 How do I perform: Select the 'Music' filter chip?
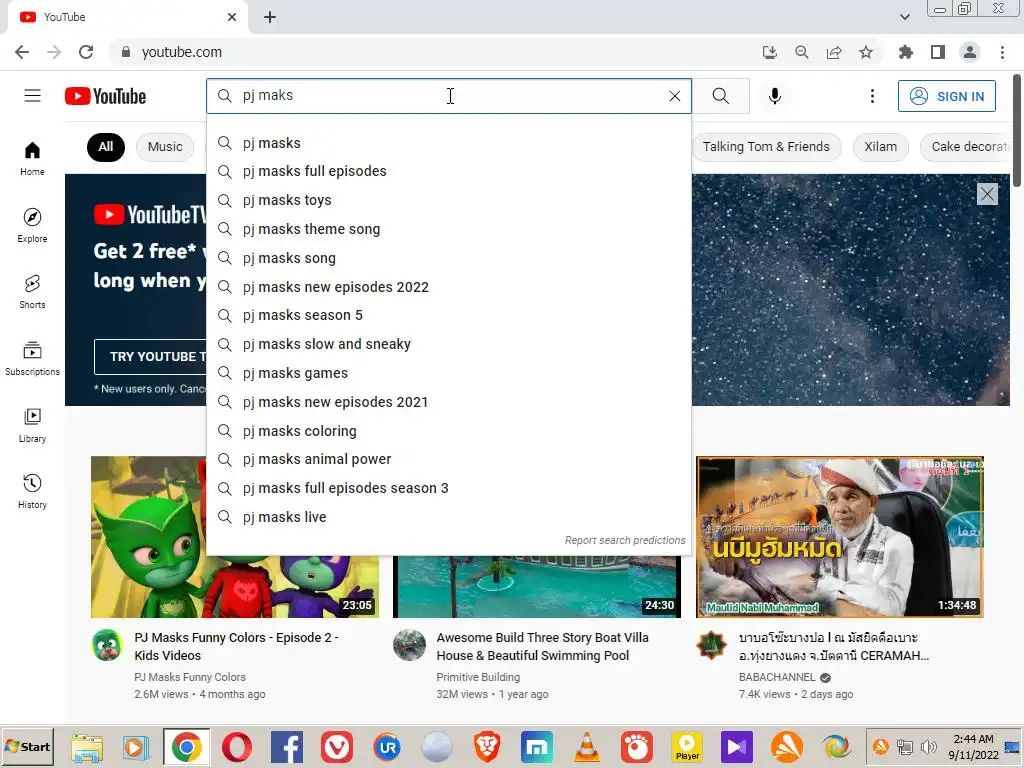pos(165,146)
